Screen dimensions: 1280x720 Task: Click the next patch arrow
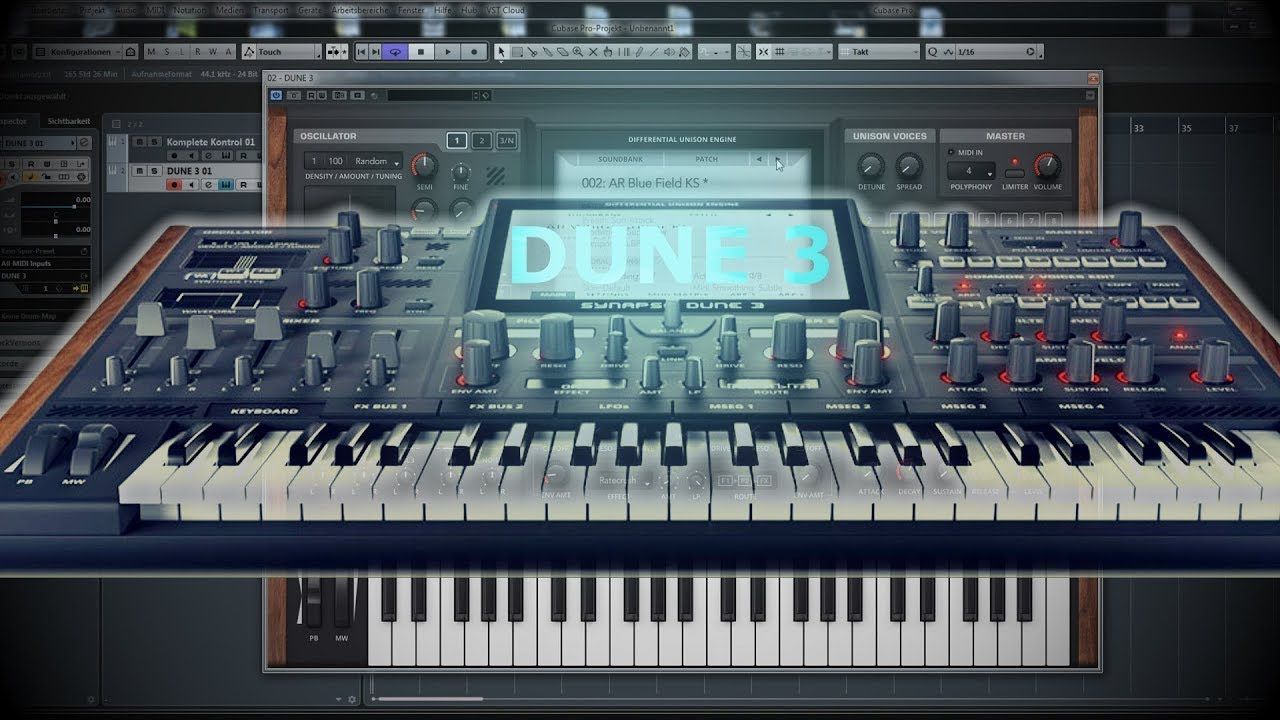point(777,160)
